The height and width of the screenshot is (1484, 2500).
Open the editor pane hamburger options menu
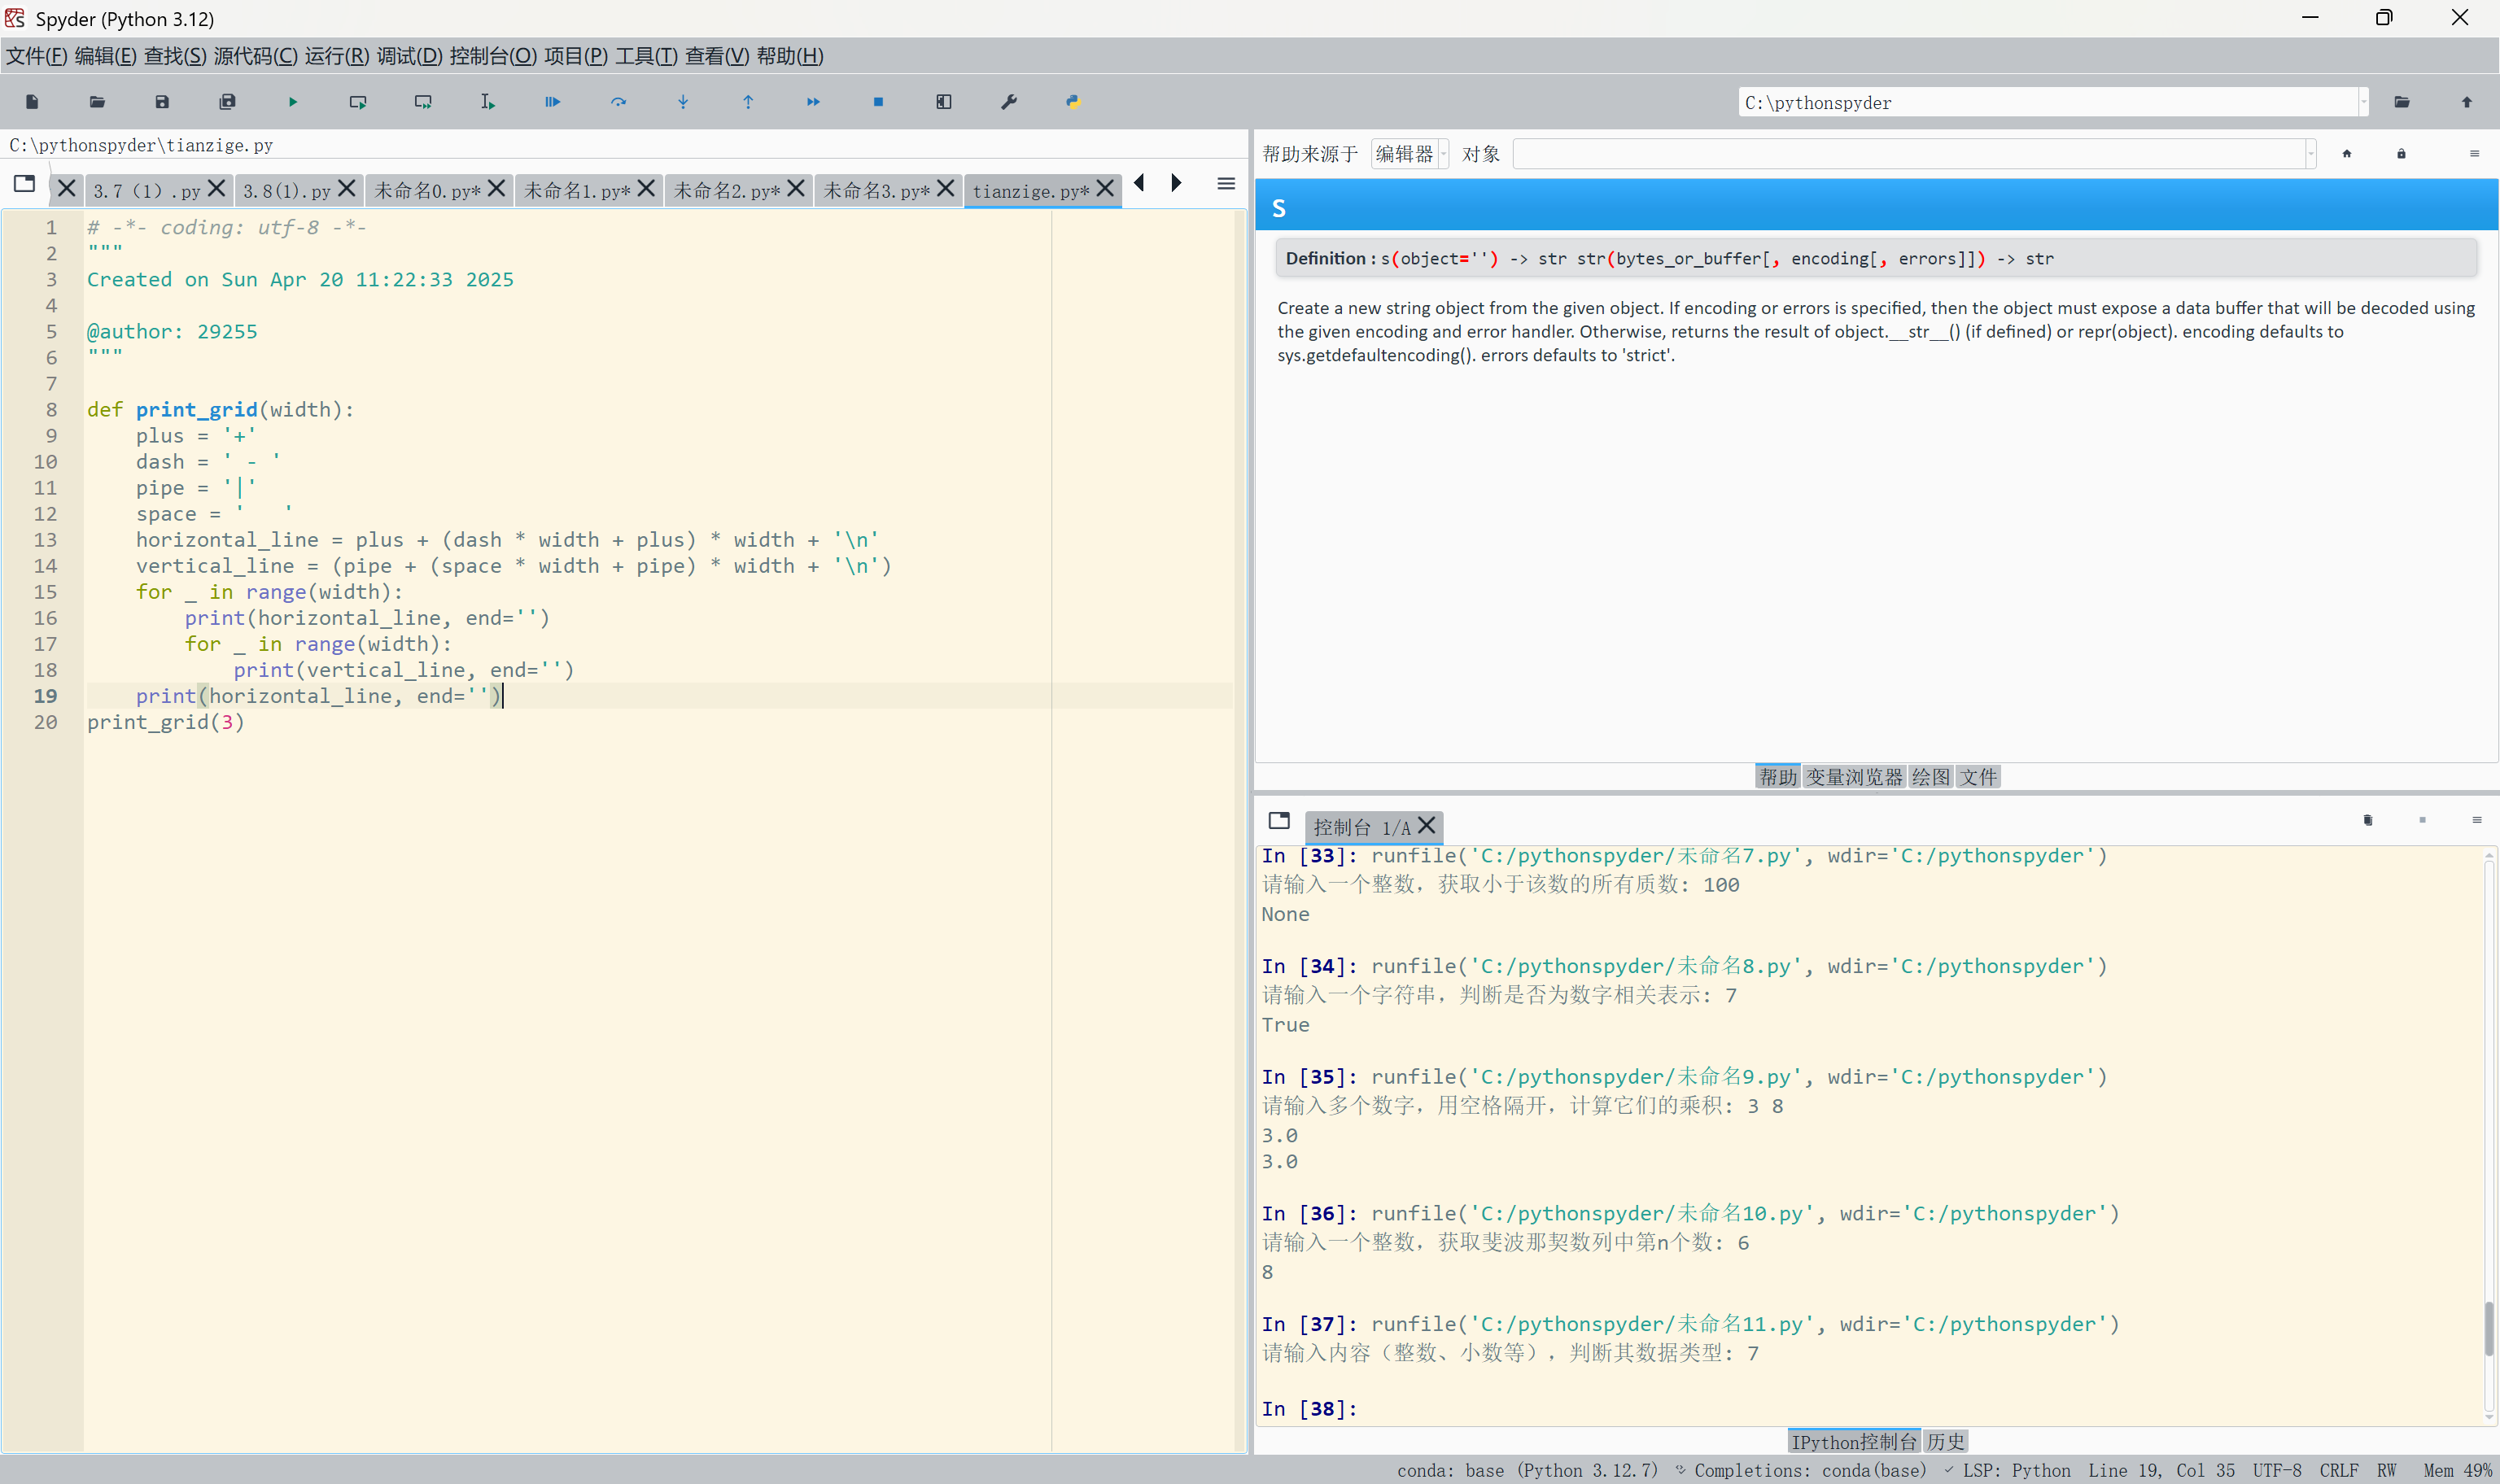coord(1226,184)
